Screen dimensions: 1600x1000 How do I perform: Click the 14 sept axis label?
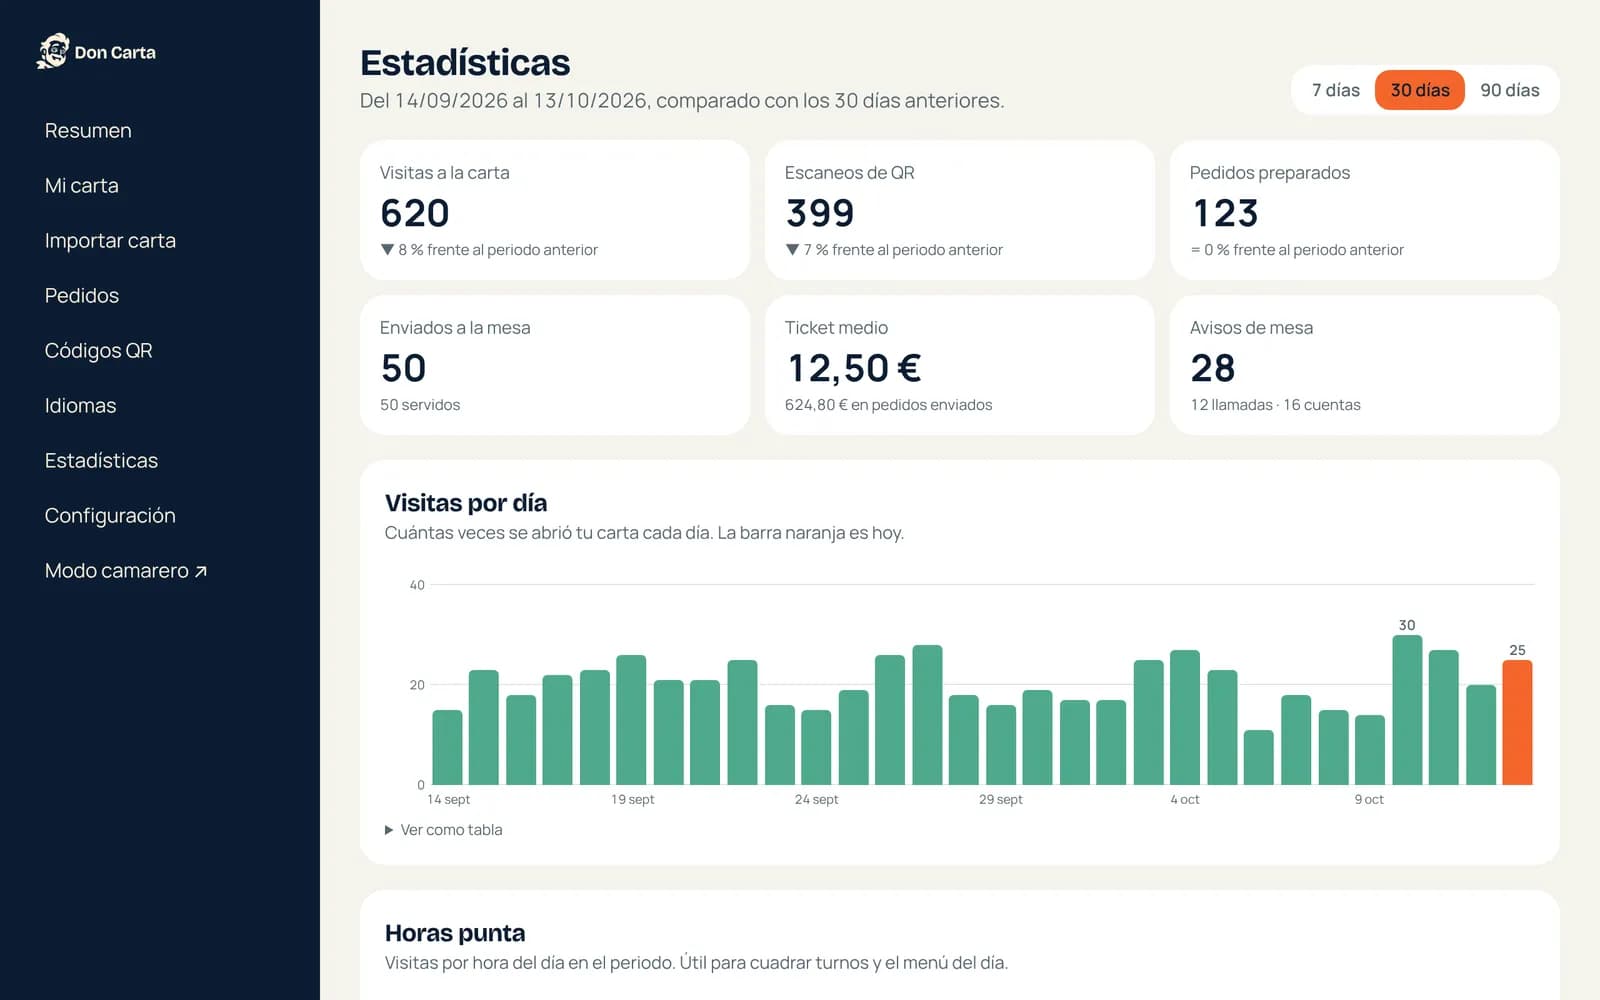[448, 799]
